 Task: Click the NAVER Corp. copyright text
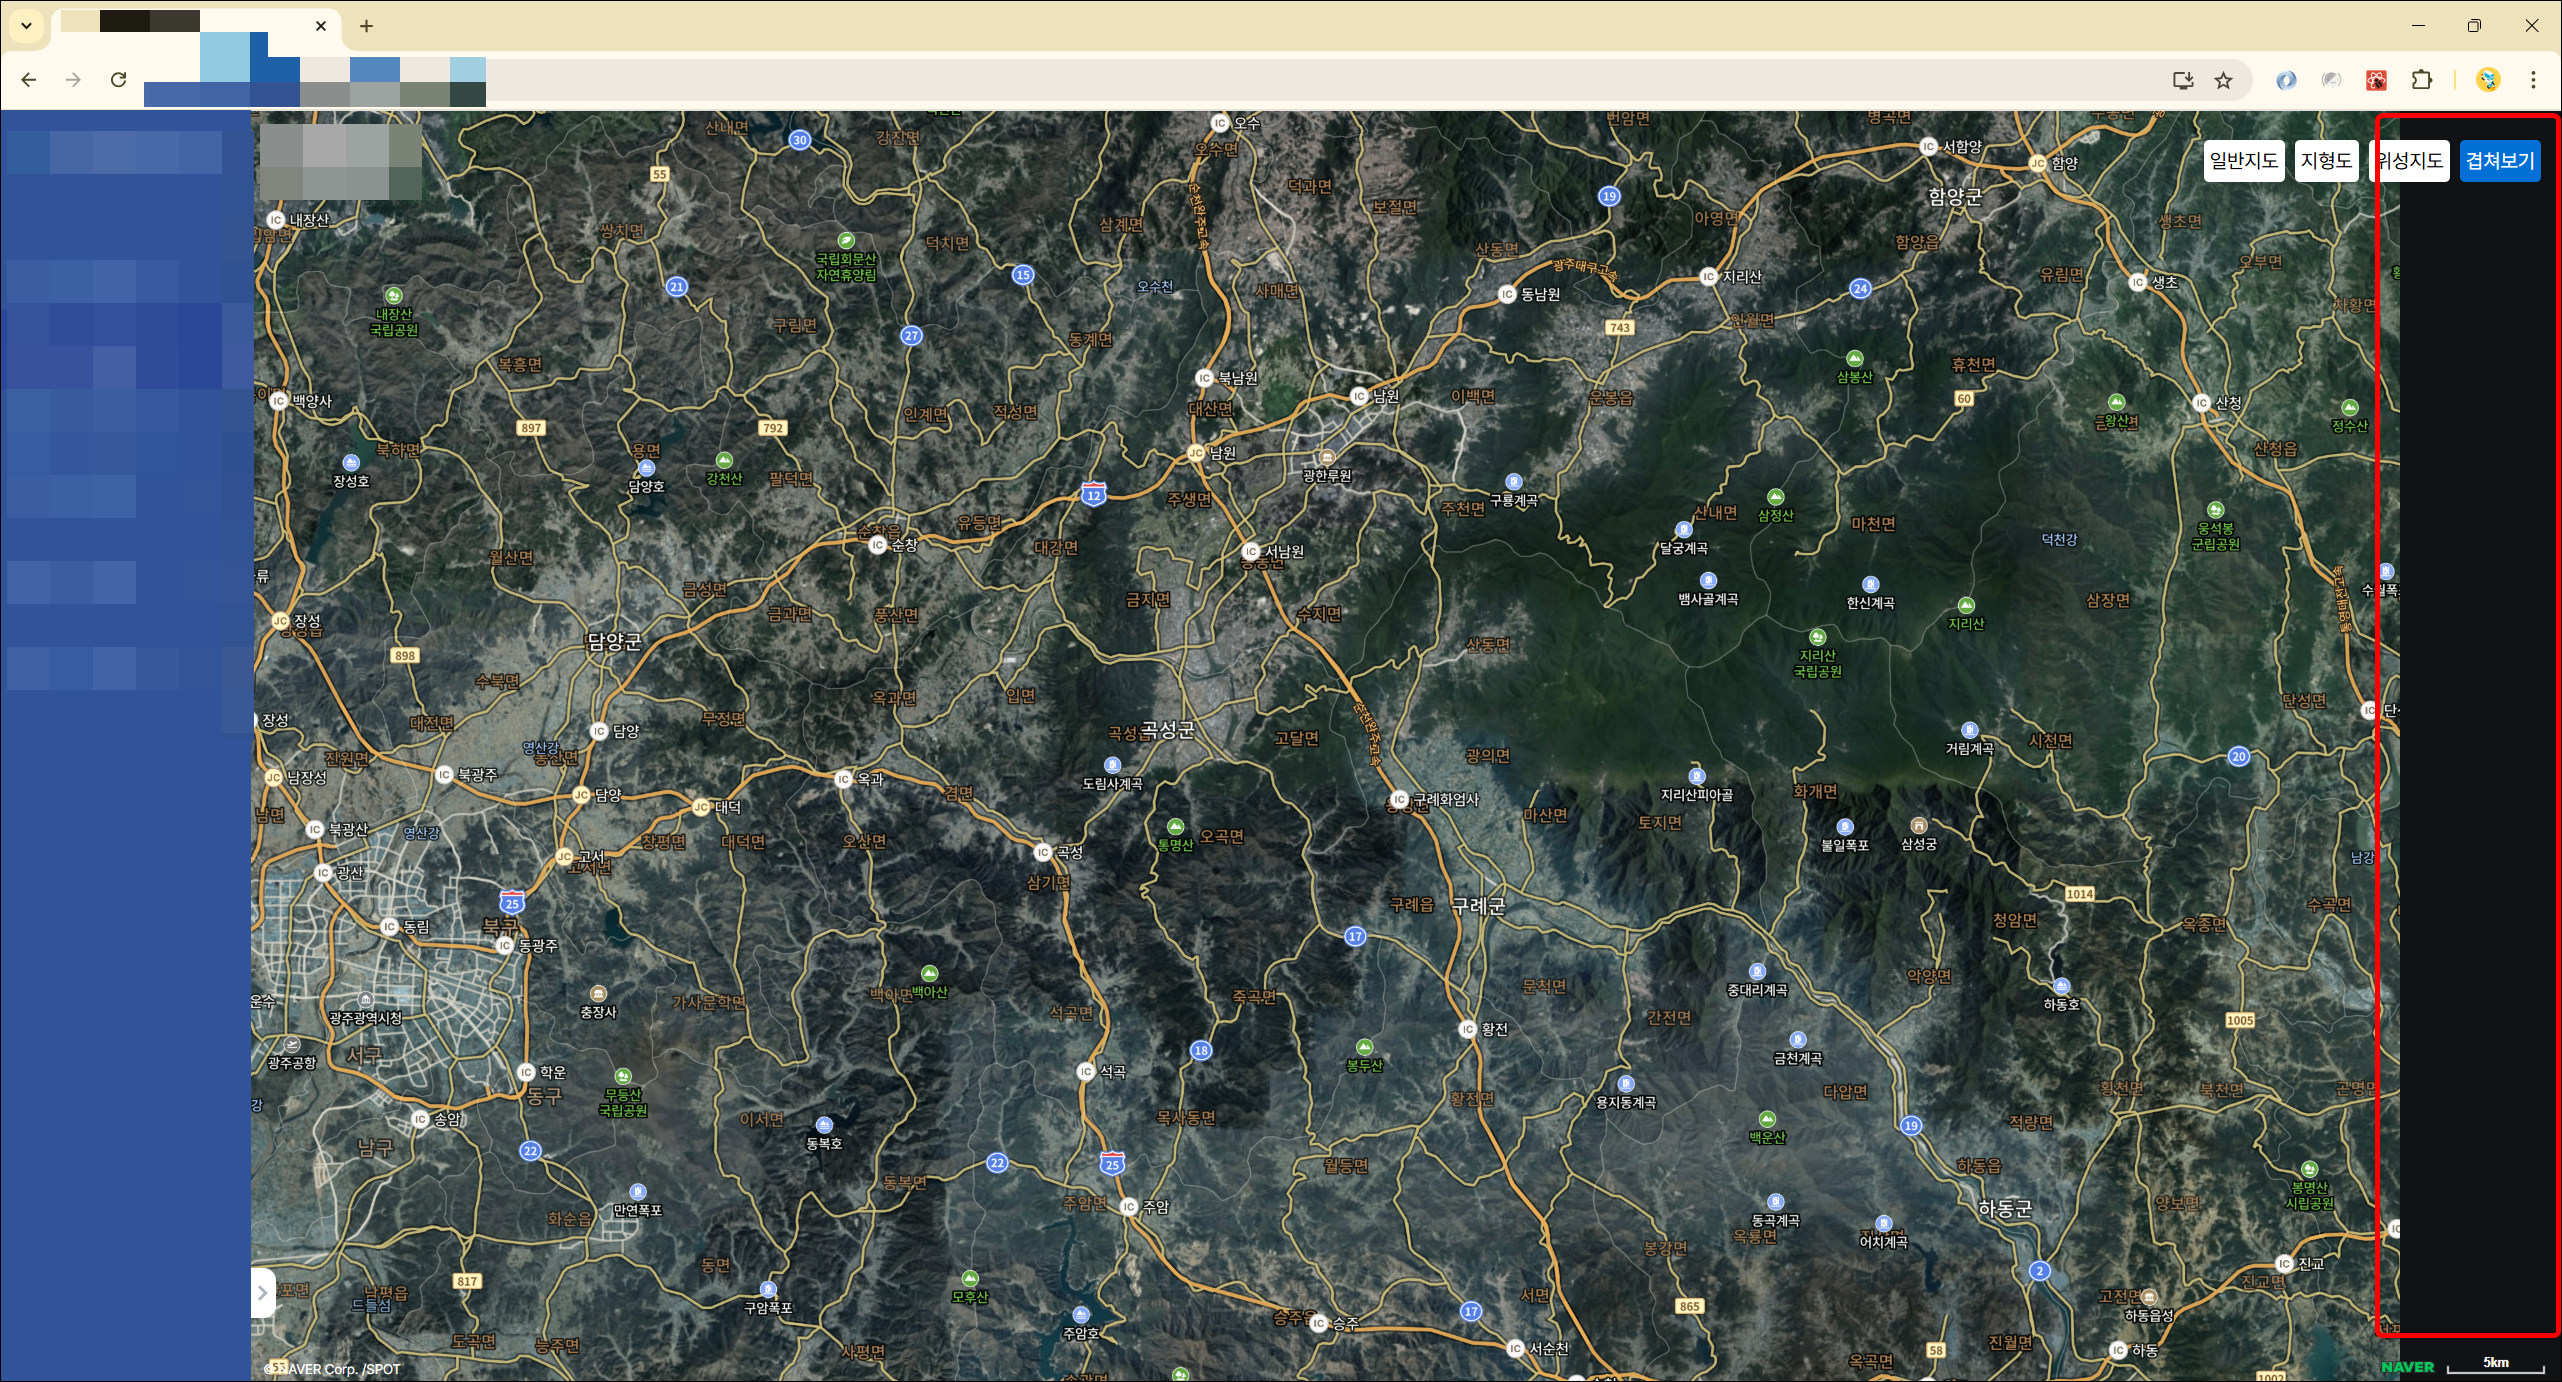[x=332, y=1369]
